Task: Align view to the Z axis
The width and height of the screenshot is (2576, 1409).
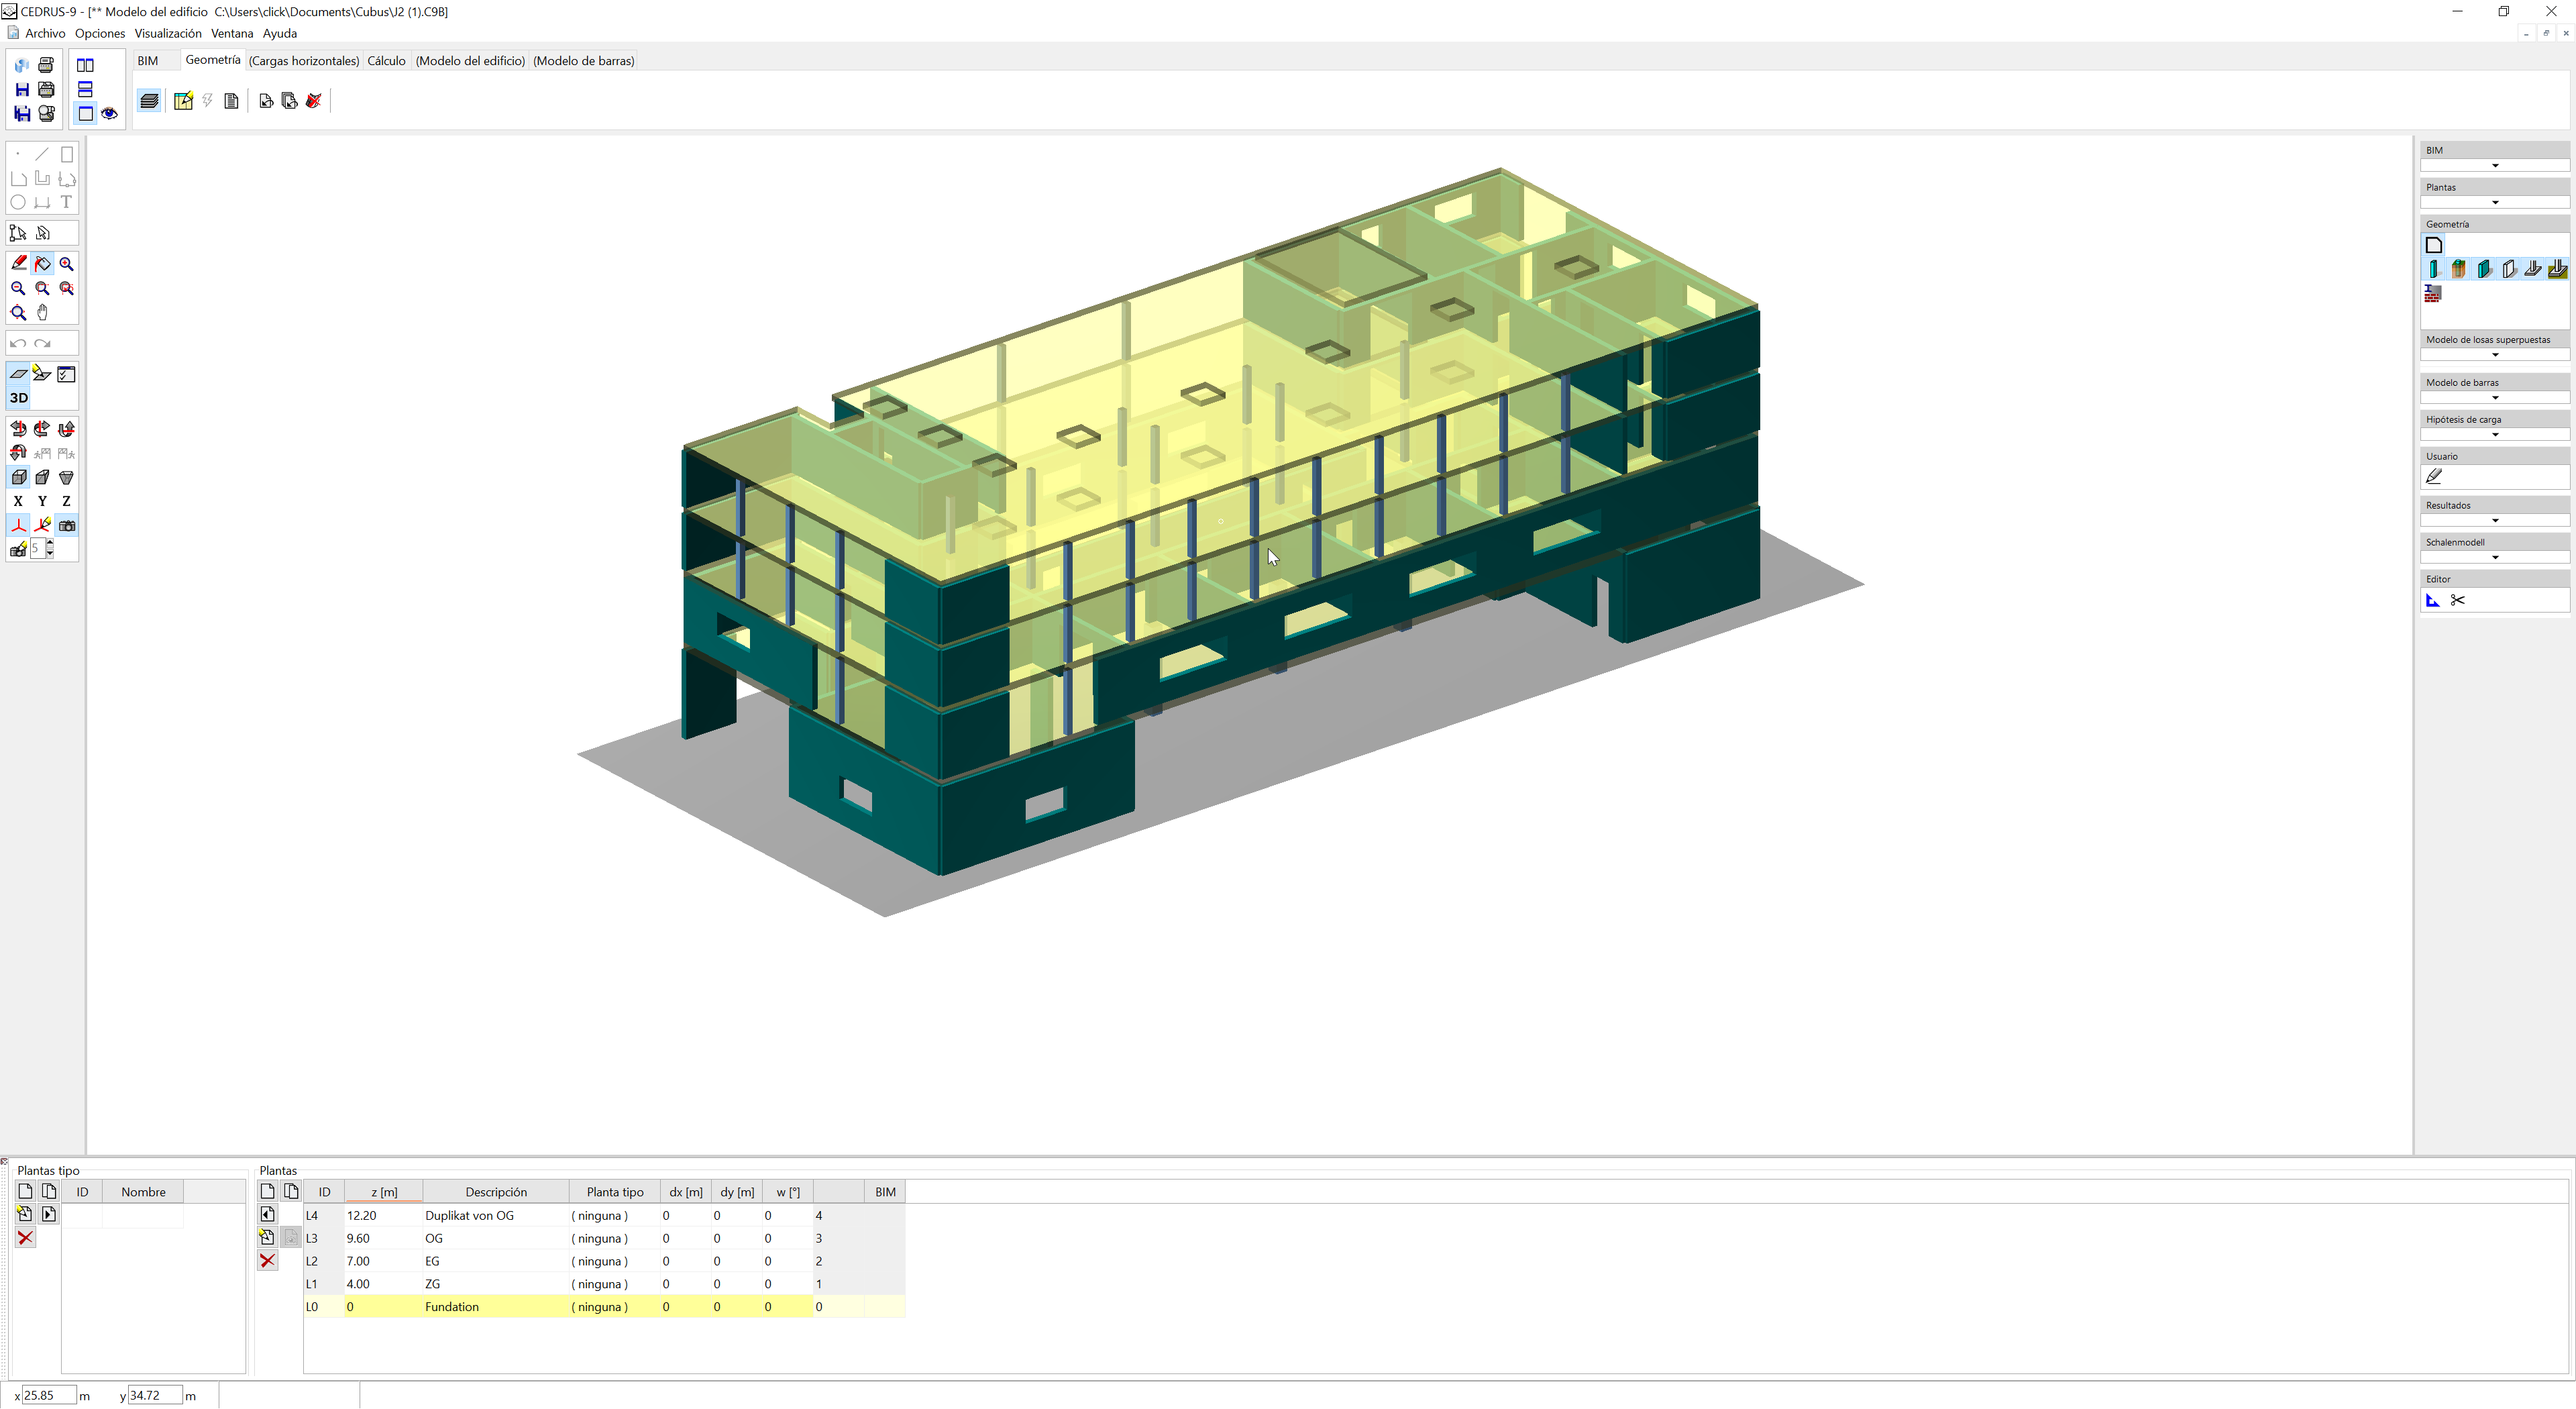Action: click(66, 502)
